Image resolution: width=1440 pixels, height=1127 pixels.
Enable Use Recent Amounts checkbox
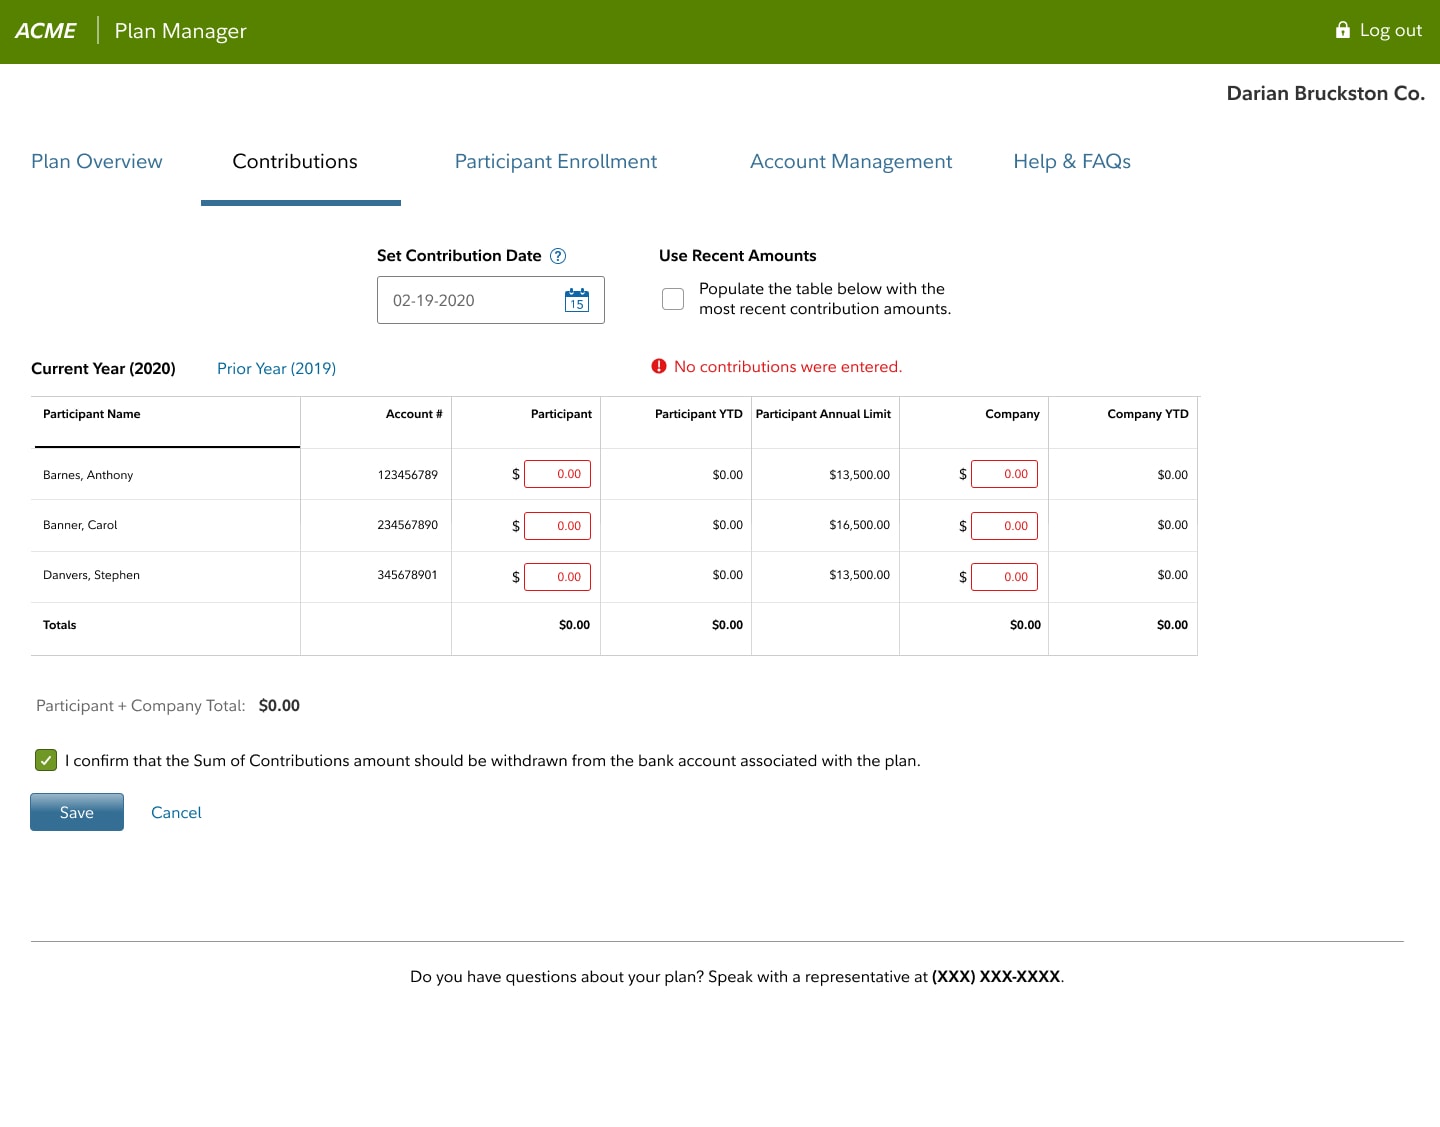[x=673, y=299]
